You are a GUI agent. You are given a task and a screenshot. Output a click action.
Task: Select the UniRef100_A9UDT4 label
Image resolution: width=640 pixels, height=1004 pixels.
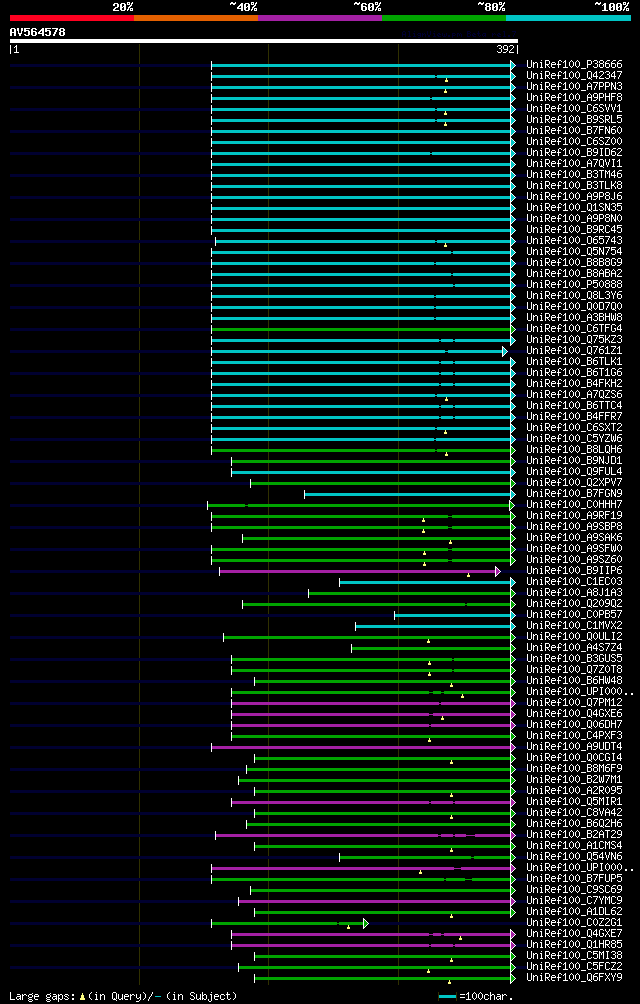(574, 746)
